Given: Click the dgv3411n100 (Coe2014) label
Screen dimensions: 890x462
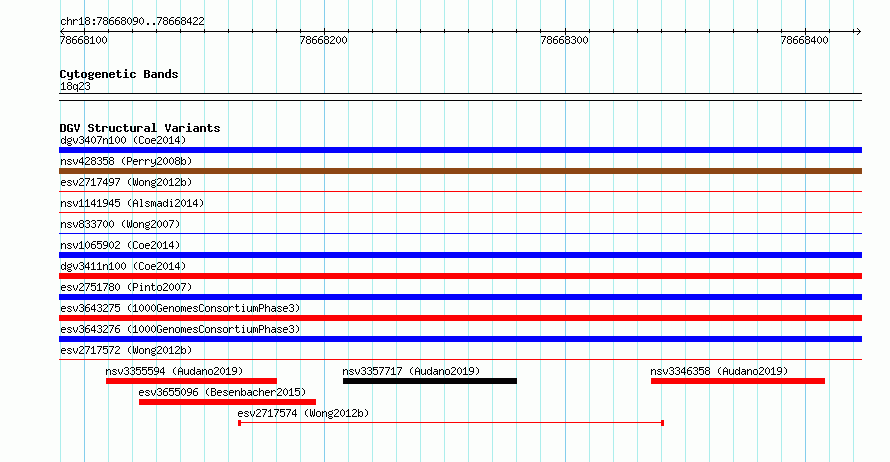Looking at the screenshot, I should click(123, 266).
